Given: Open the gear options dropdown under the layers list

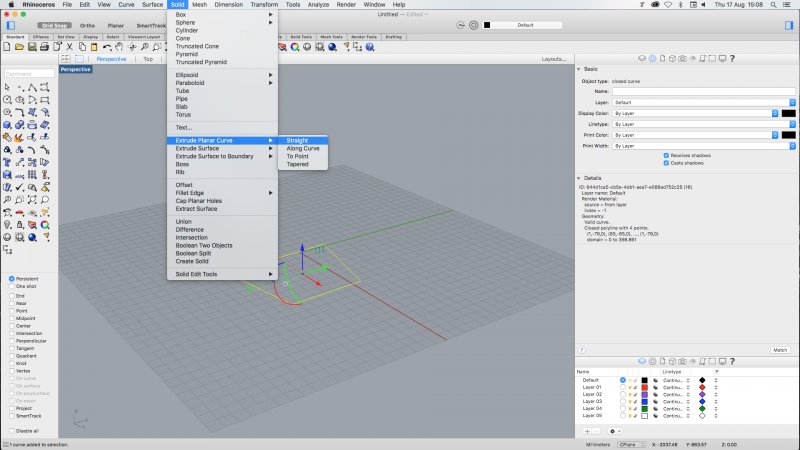Looking at the screenshot, I should (615, 431).
